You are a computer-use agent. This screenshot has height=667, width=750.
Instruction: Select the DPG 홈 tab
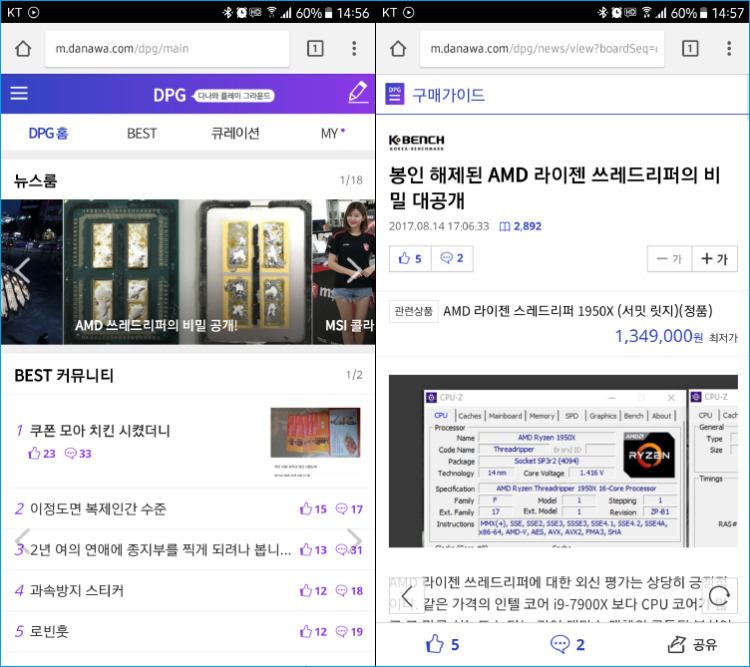[x=48, y=133]
